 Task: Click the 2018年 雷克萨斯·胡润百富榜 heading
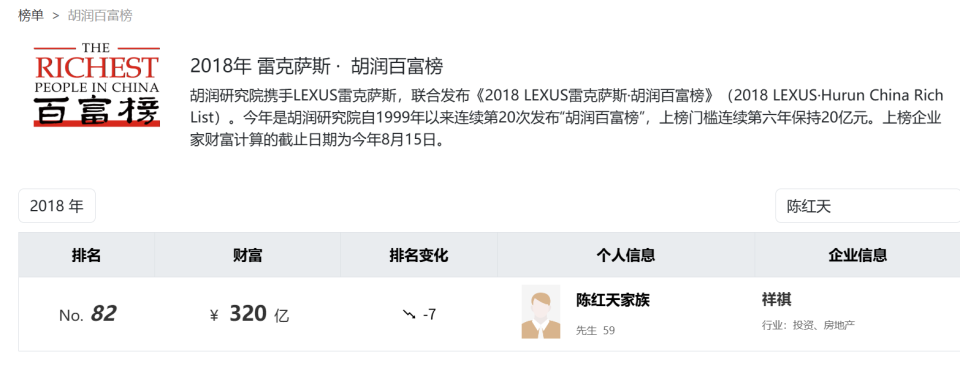(x=317, y=66)
